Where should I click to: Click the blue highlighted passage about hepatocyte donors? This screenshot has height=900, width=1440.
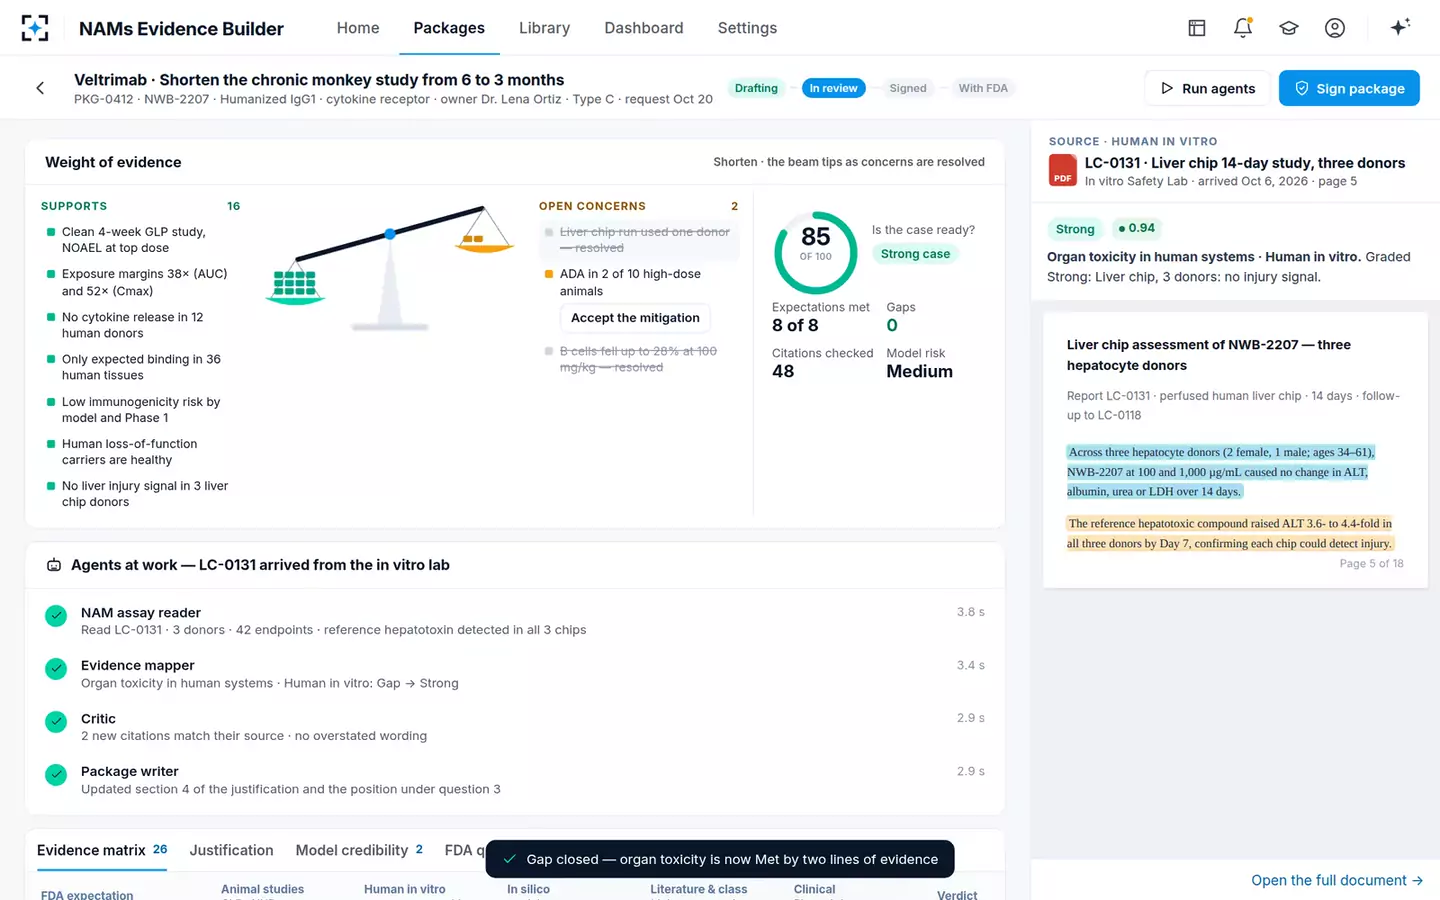tap(1220, 471)
